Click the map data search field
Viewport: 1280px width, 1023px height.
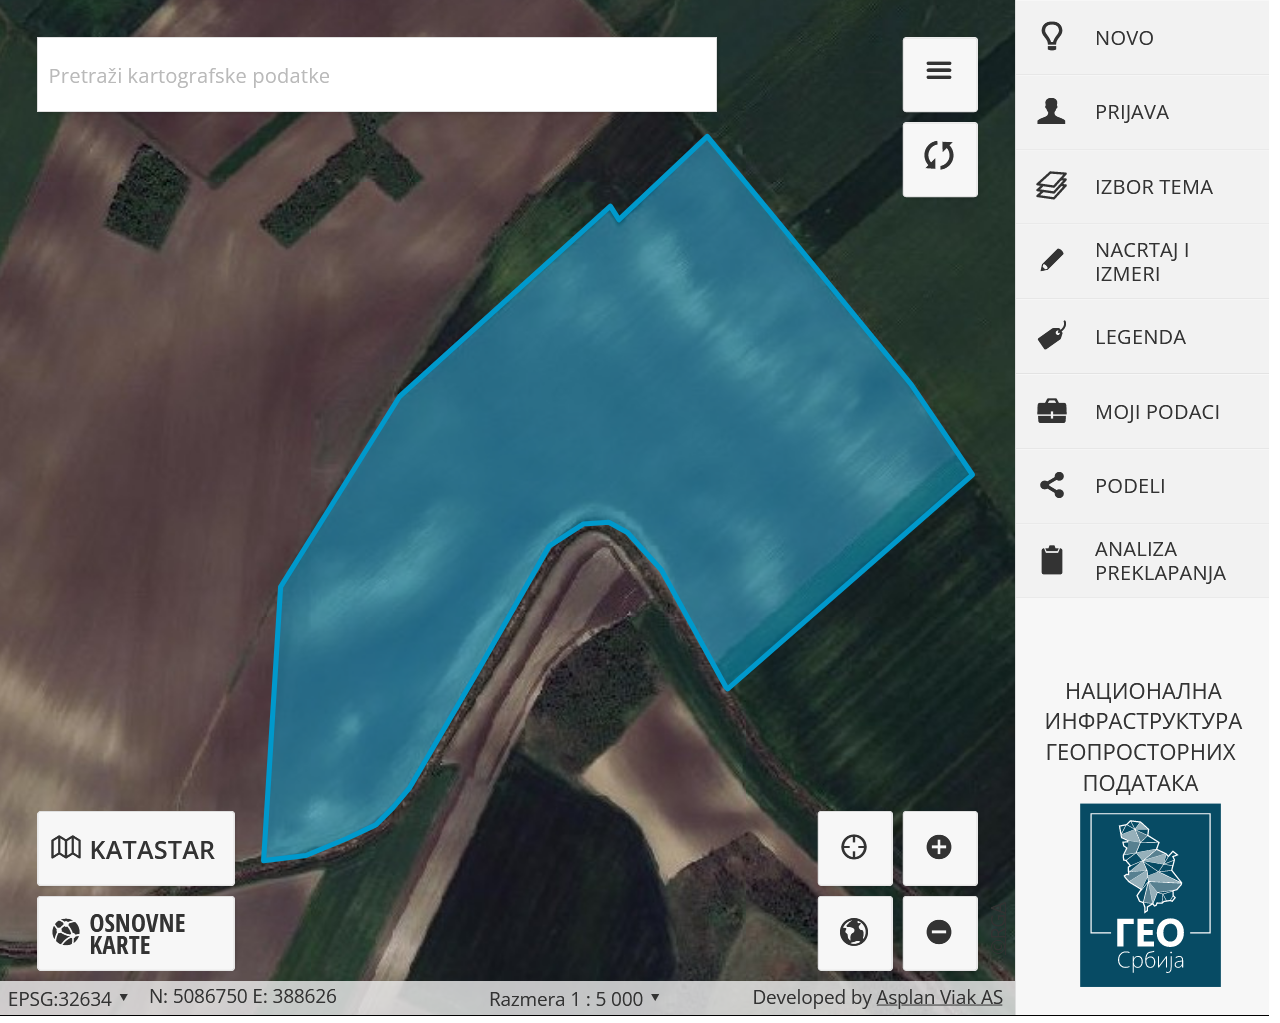click(377, 75)
